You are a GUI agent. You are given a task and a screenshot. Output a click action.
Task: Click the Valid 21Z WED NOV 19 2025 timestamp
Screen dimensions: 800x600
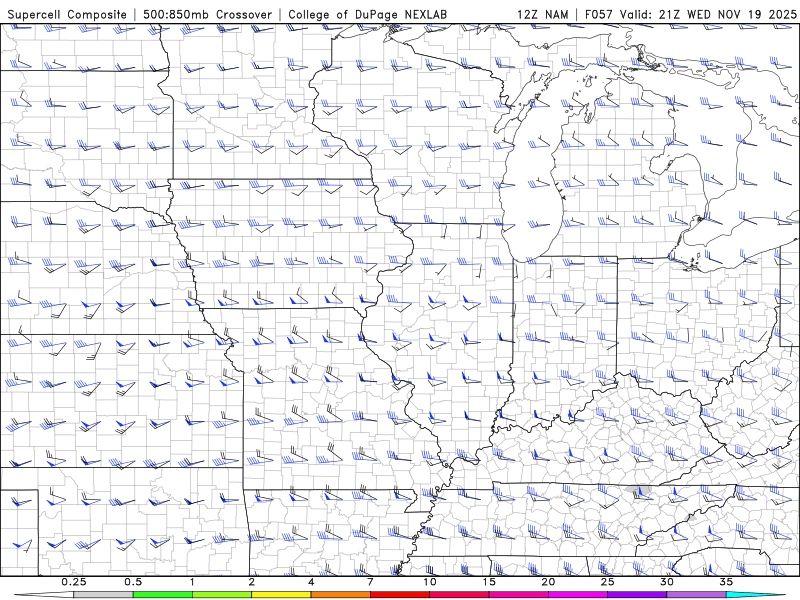pyautogui.click(x=708, y=14)
